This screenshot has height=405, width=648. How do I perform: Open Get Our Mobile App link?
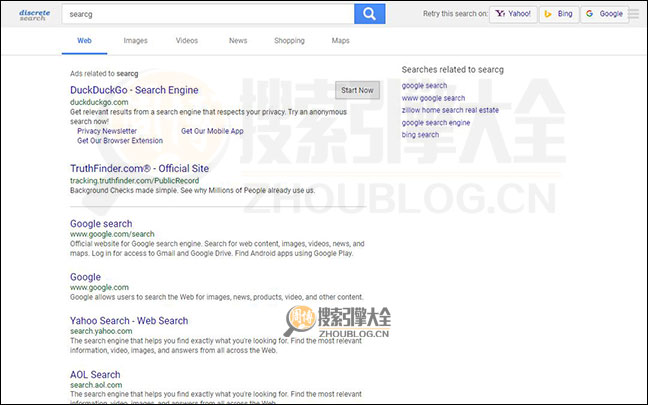[212, 131]
